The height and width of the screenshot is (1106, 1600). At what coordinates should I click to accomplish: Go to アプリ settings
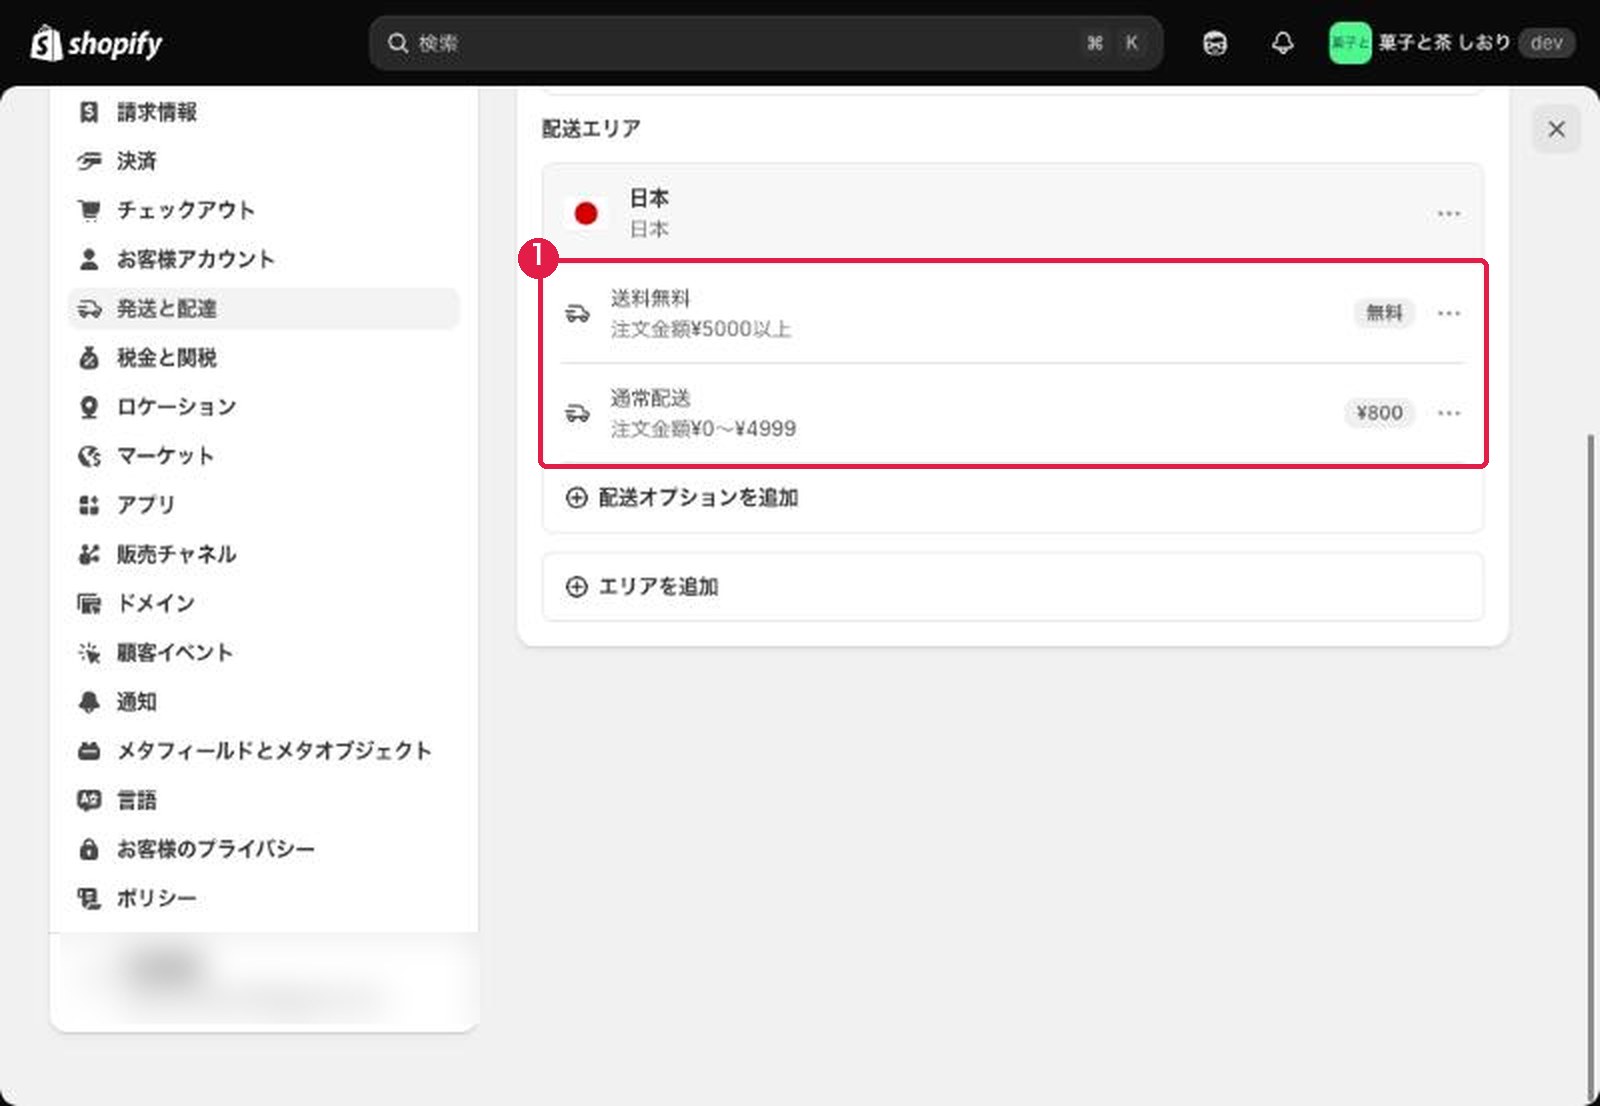[x=263, y=504]
